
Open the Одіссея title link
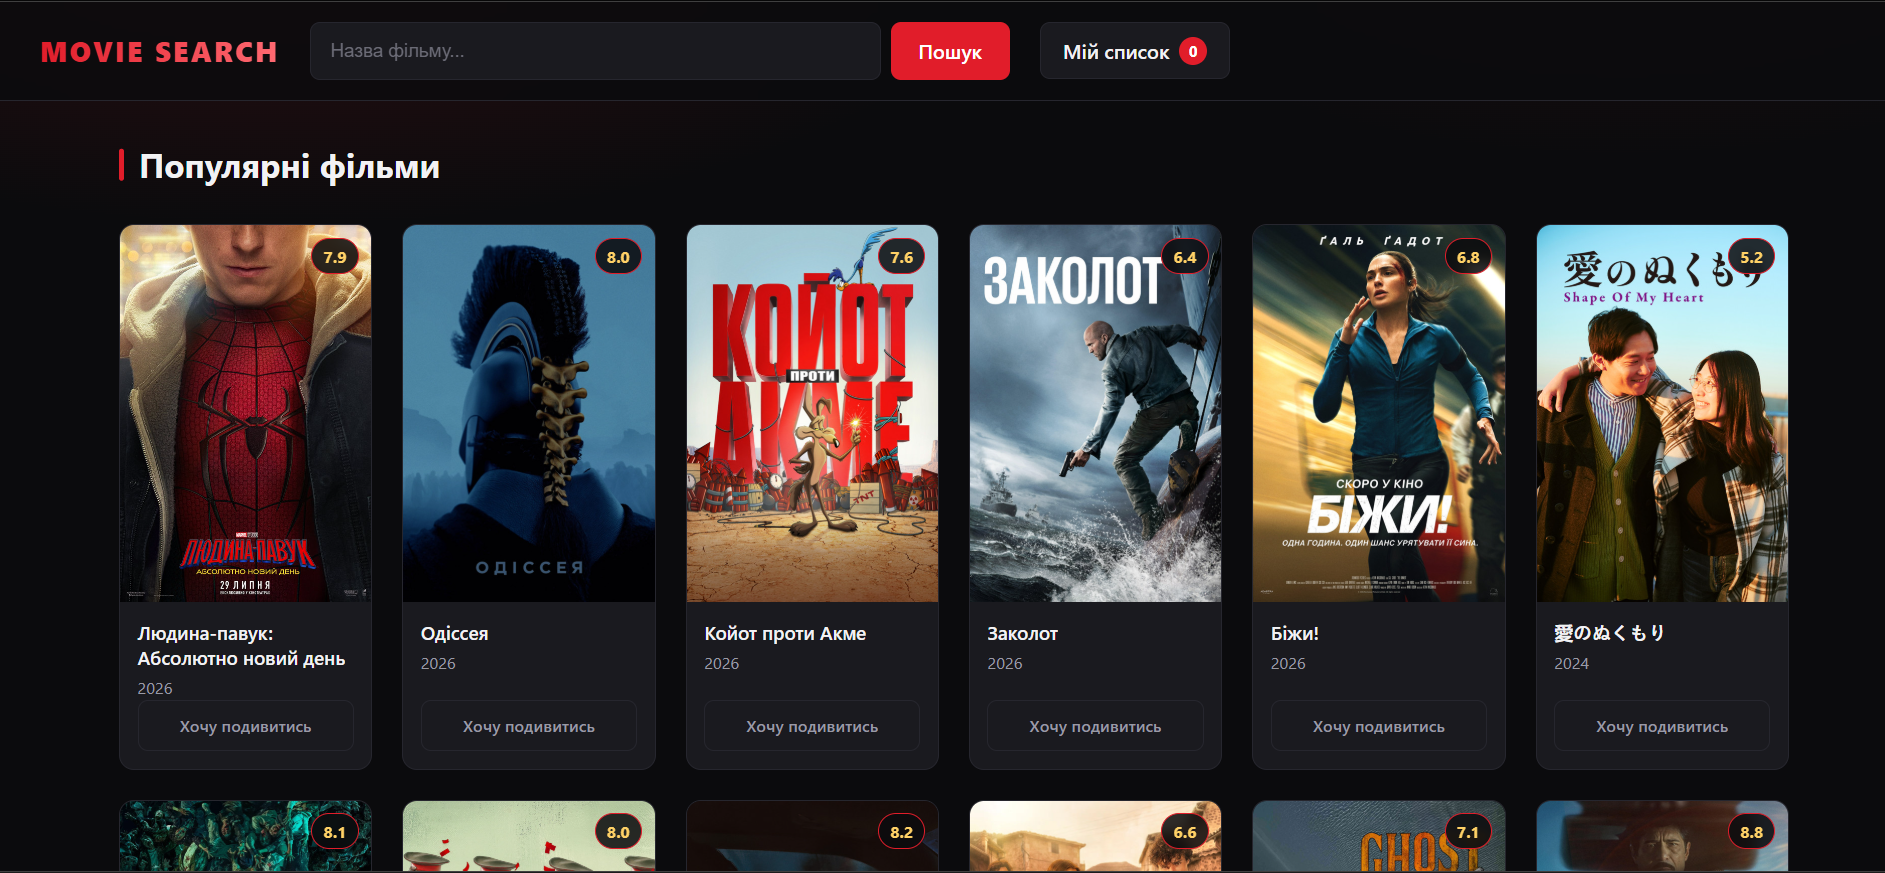(455, 634)
